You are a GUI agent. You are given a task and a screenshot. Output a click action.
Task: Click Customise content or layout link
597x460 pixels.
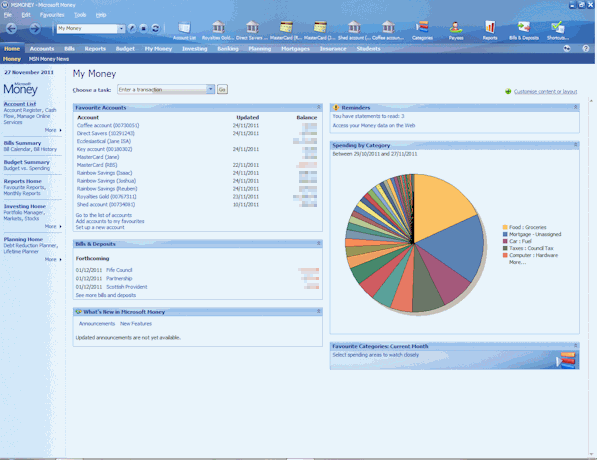click(x=545, y=92)
